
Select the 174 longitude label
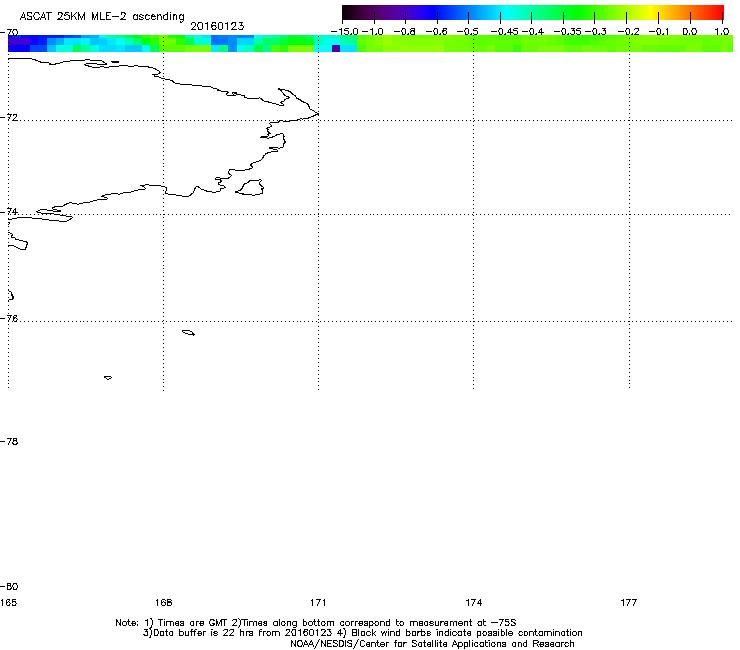click(x=473, y=602)
